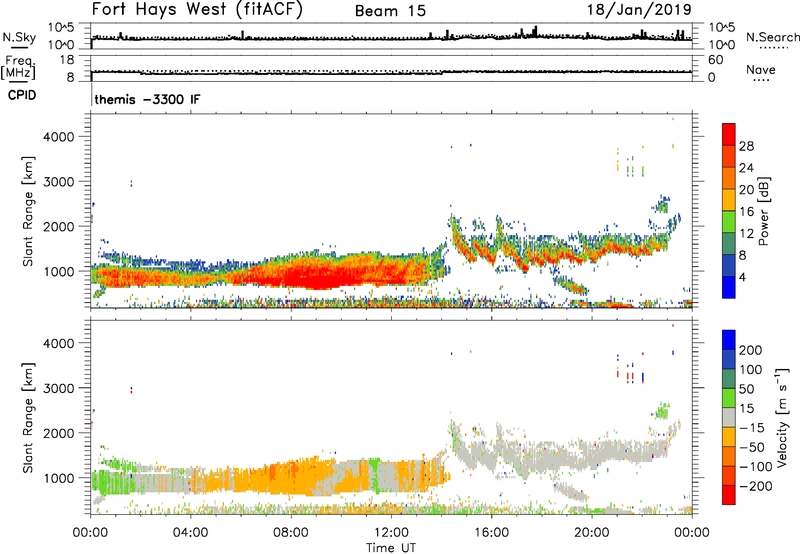Click the 'themis -3300 IF' text
Screen dimensions: 800x554
[147, 99]
